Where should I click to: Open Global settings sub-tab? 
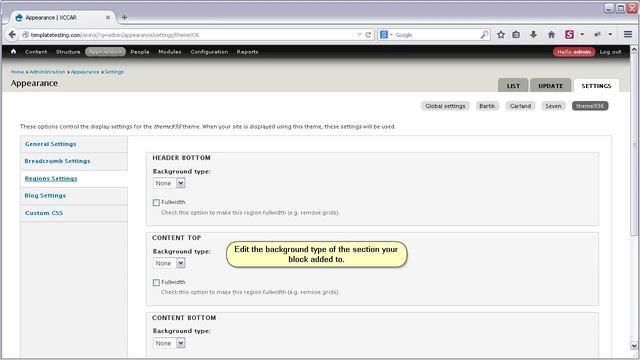coord(445,106)
